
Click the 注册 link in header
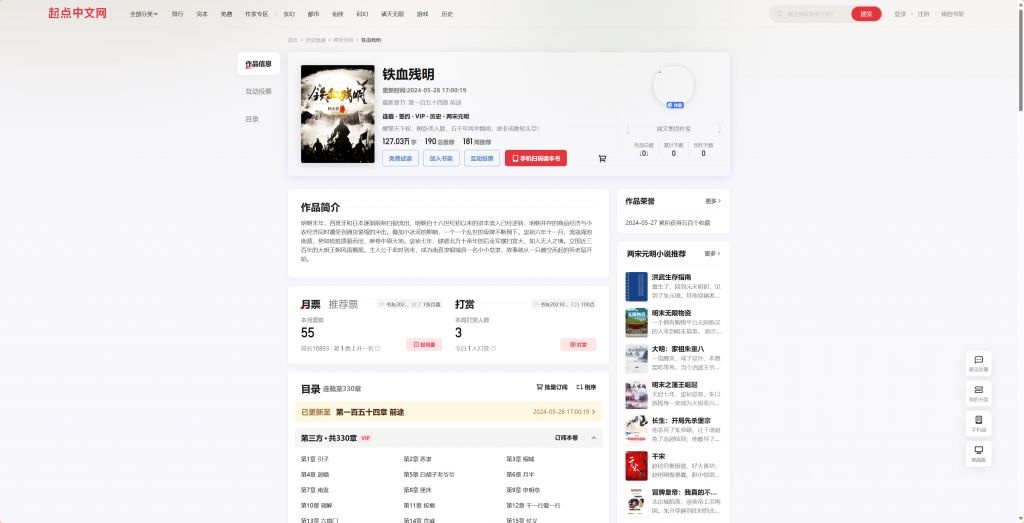click(x=923, y=14)
